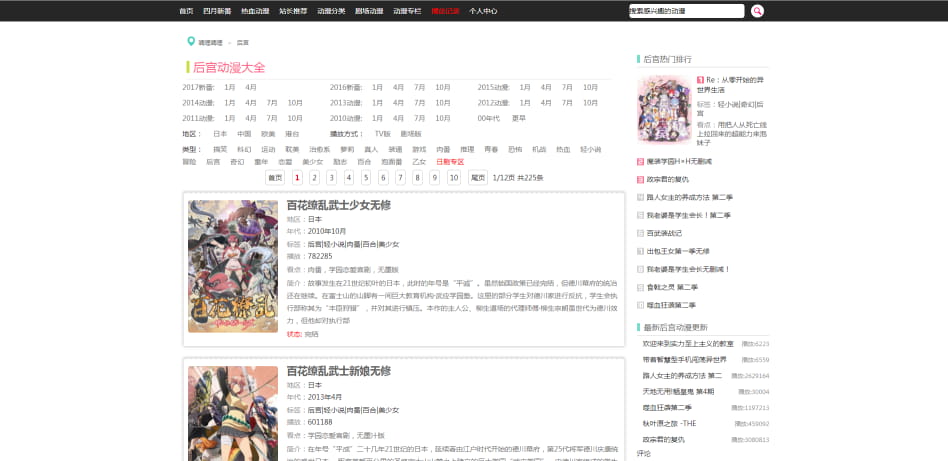Open the red 播放记录 navigation item
The image size is (948, 461).
point(446,11)
